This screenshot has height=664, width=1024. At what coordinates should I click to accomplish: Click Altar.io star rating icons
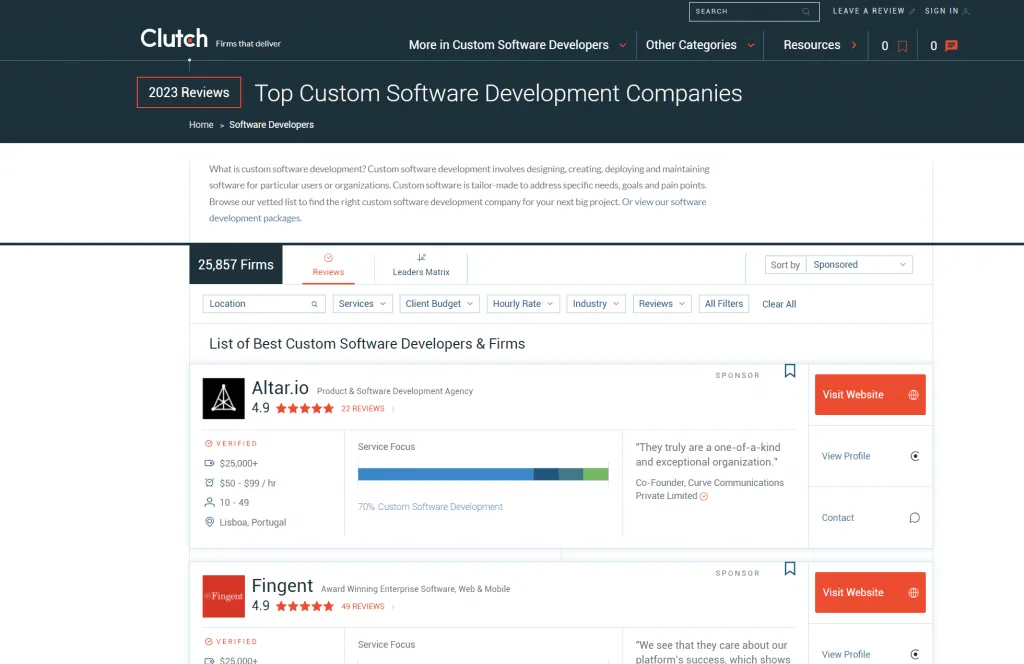[304, 409]
